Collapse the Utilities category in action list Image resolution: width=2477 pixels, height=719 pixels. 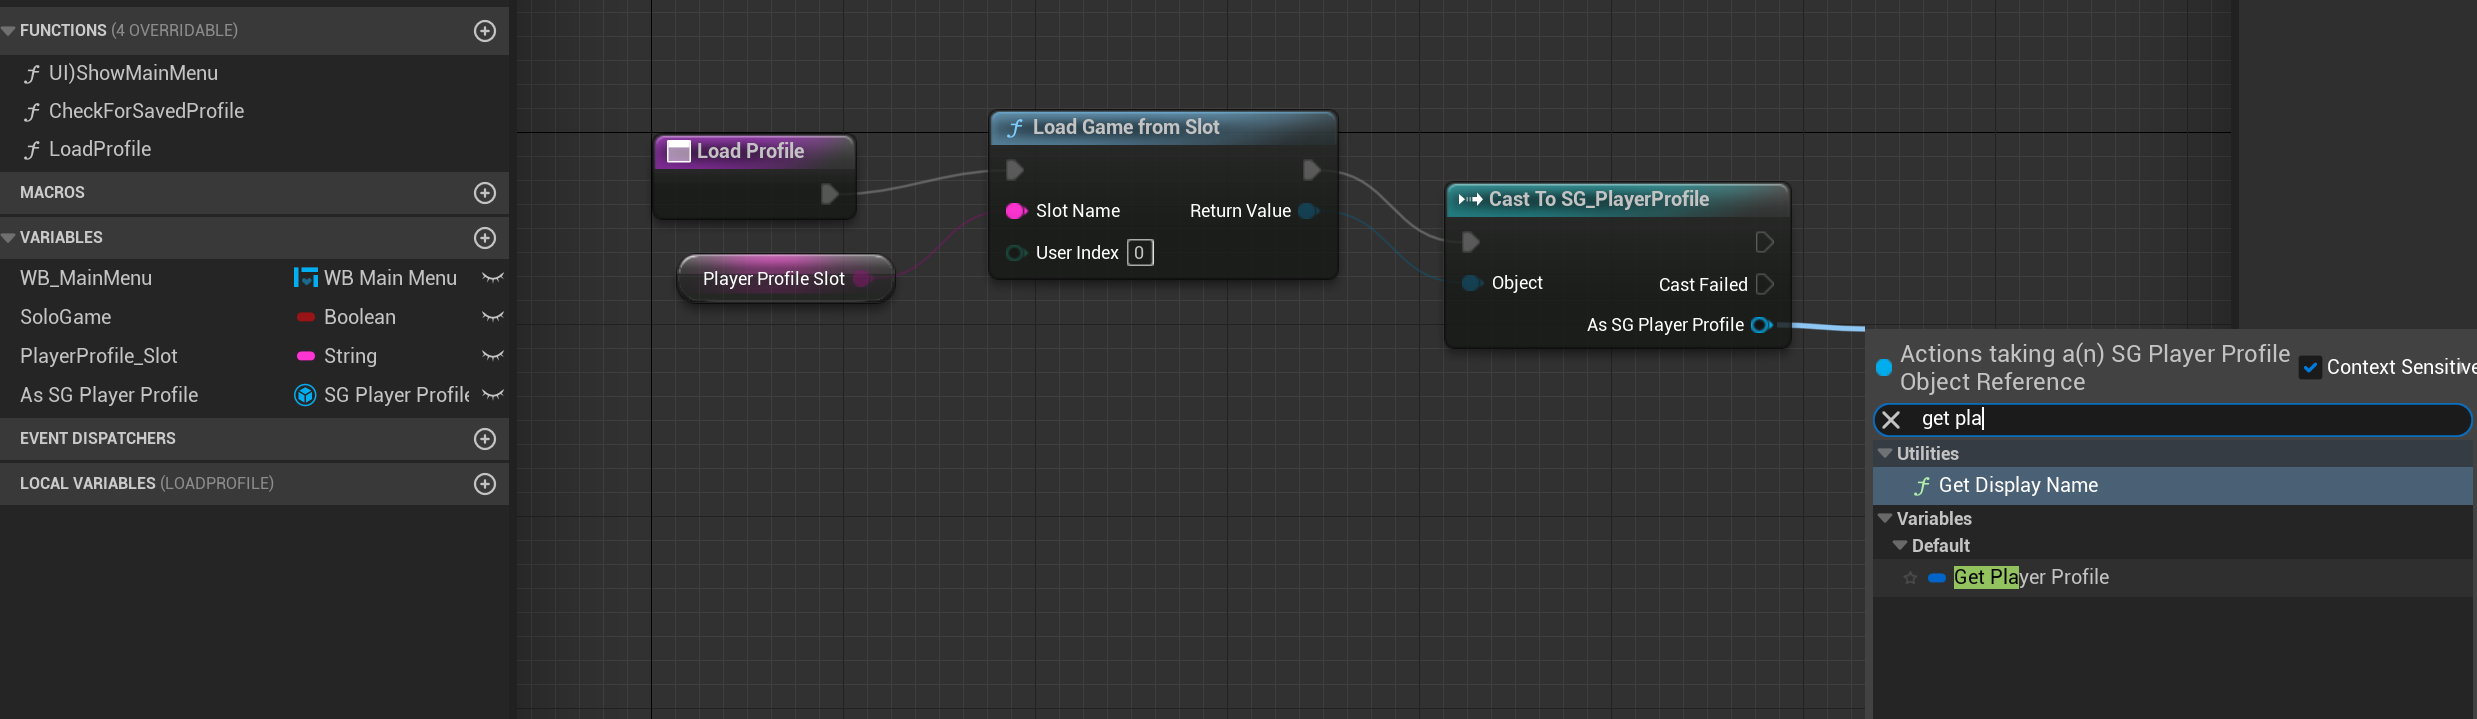[1885, 454]
